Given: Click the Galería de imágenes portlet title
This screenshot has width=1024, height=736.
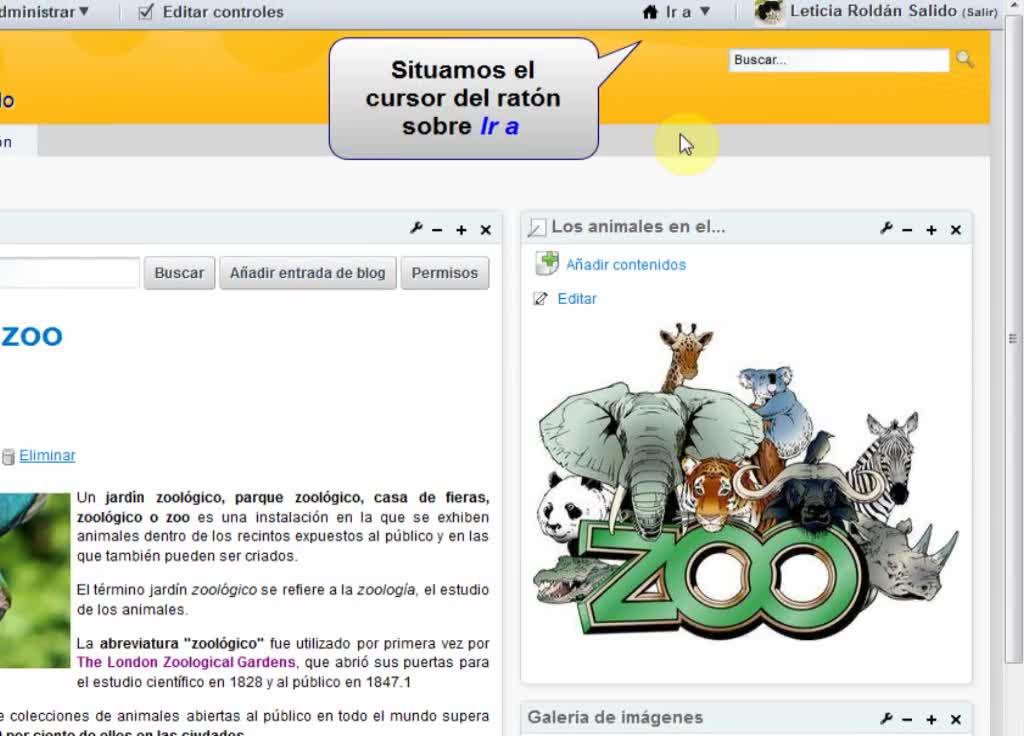Looking at the screenshot, I should (x=615, y=717).
